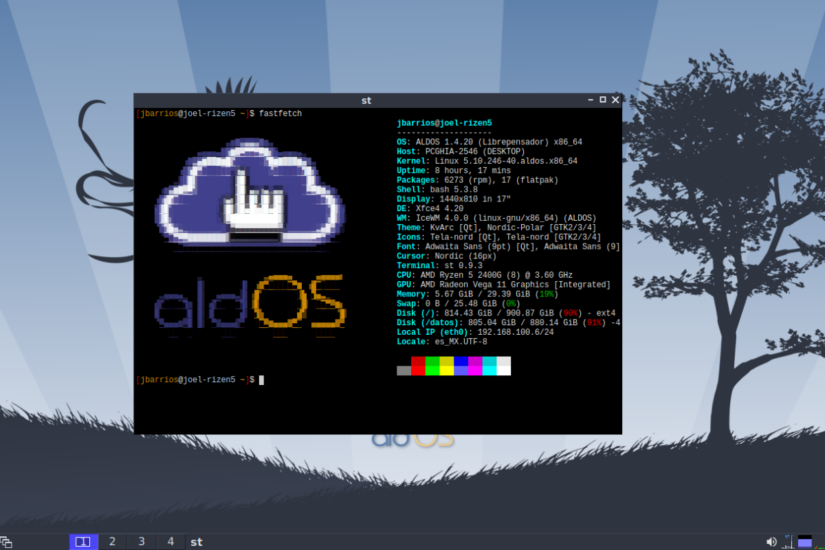825x550 pixels.
Task: Click the 'Display: 1440x810' line
Action: point(454,199)
